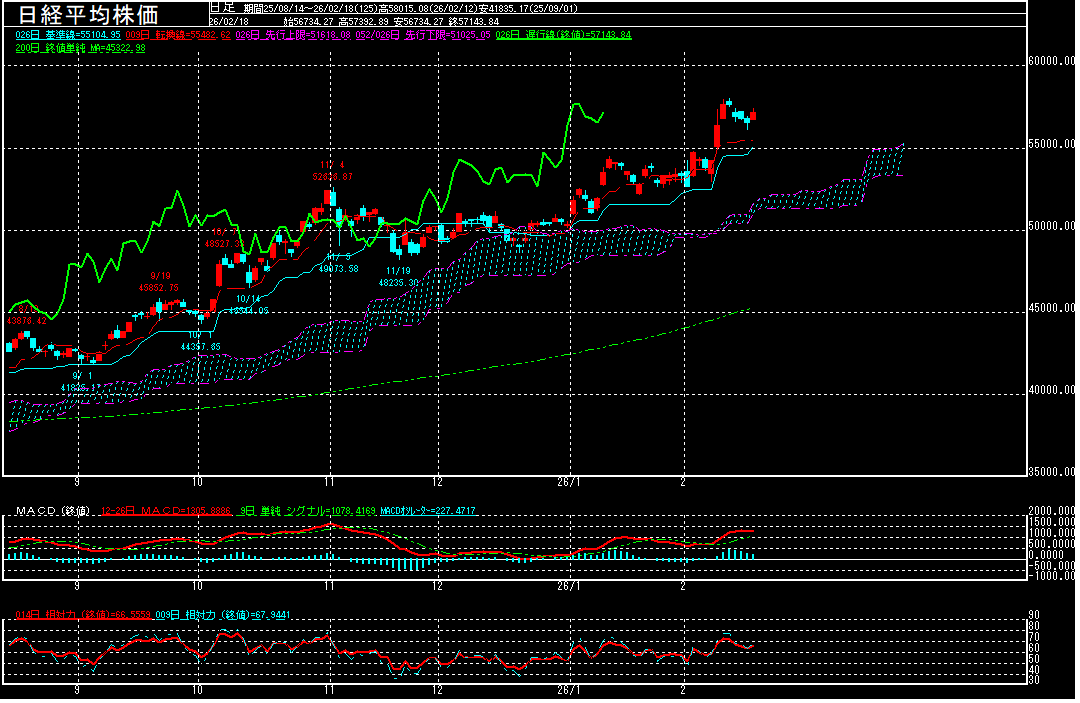Viewport: 1080px width, 703px height.
Task: Click the 11/19 low price annotation
Action: coord(397,277)
